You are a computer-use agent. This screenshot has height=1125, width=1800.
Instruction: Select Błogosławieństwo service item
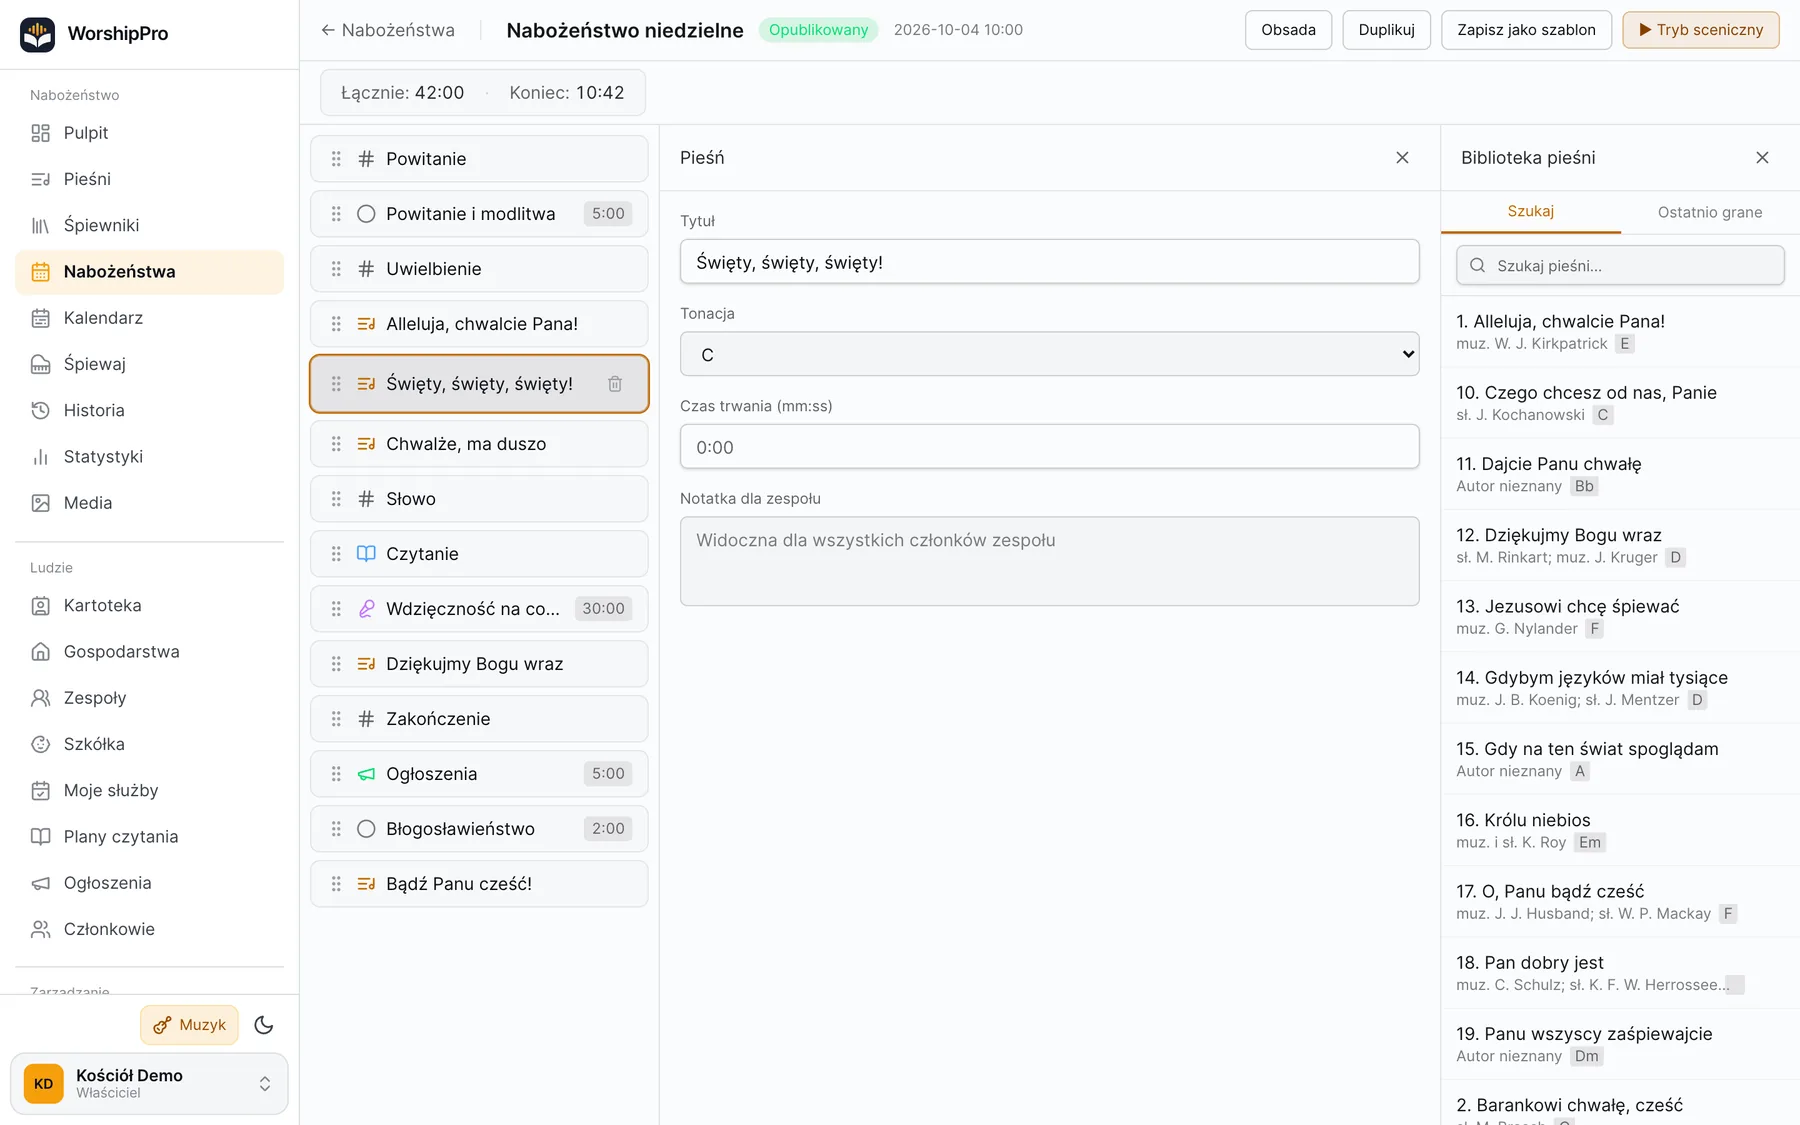coord(479,829)
